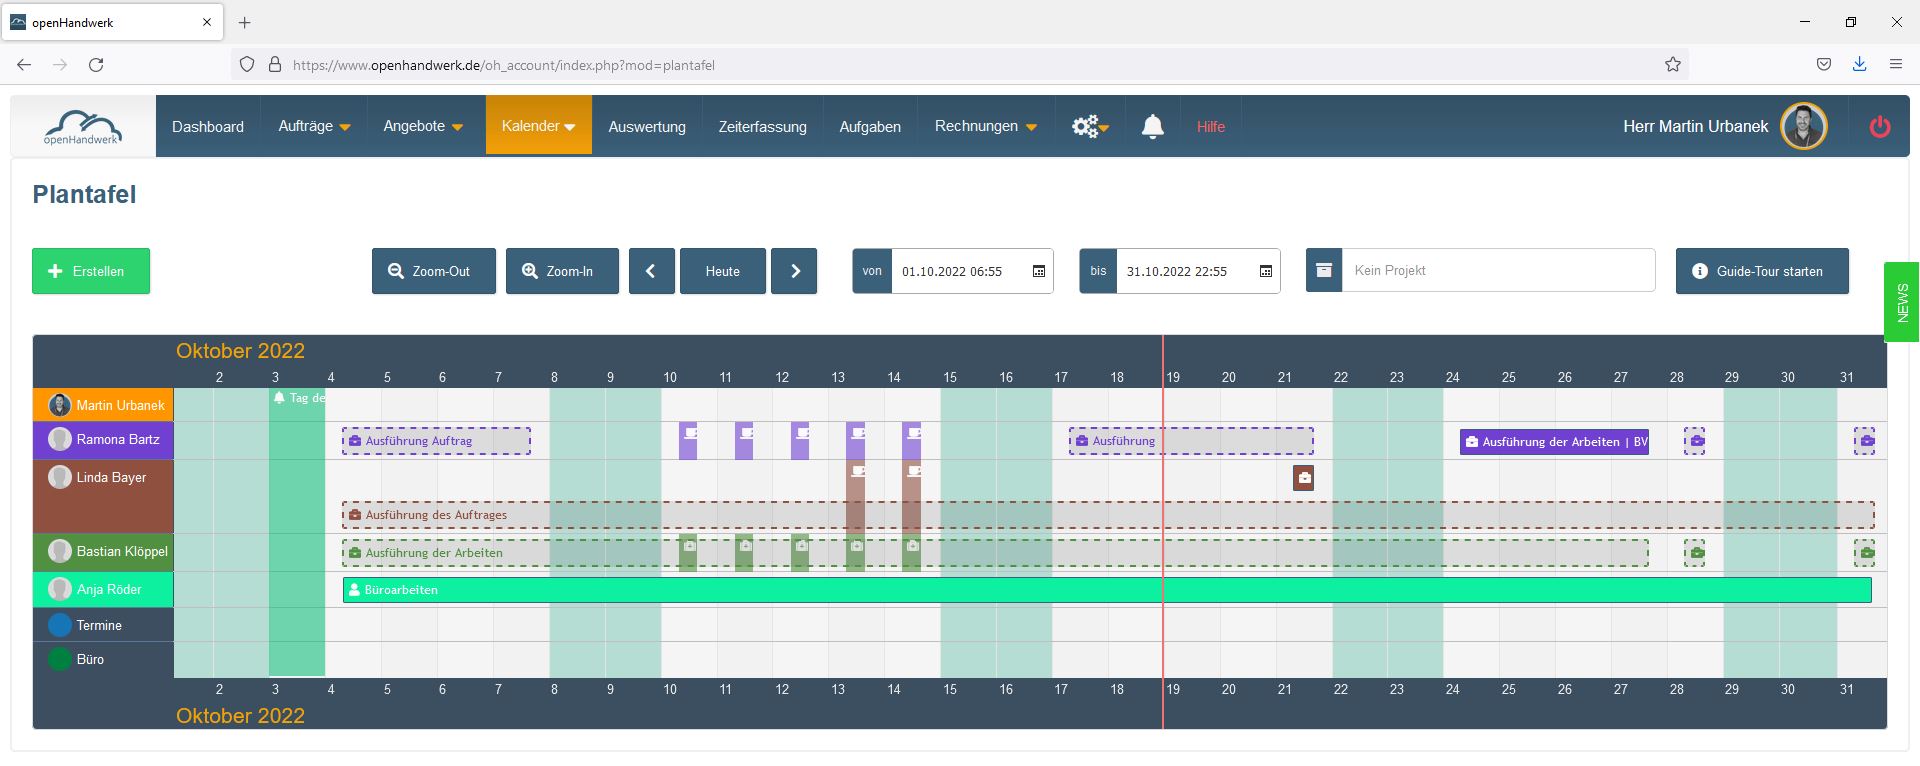Open the settings gears menu
The image size is (1920, 766).
coord(1090,126)
